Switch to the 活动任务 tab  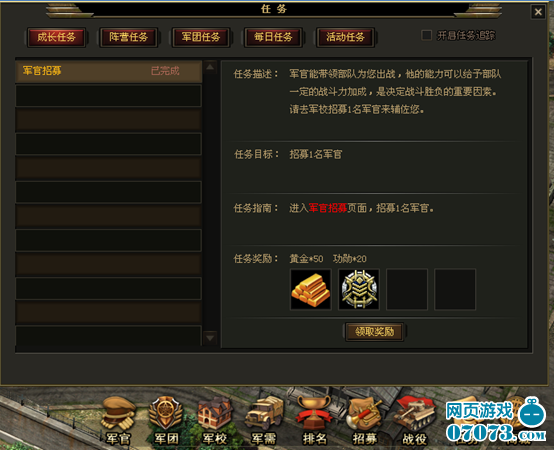click(345, 37)
